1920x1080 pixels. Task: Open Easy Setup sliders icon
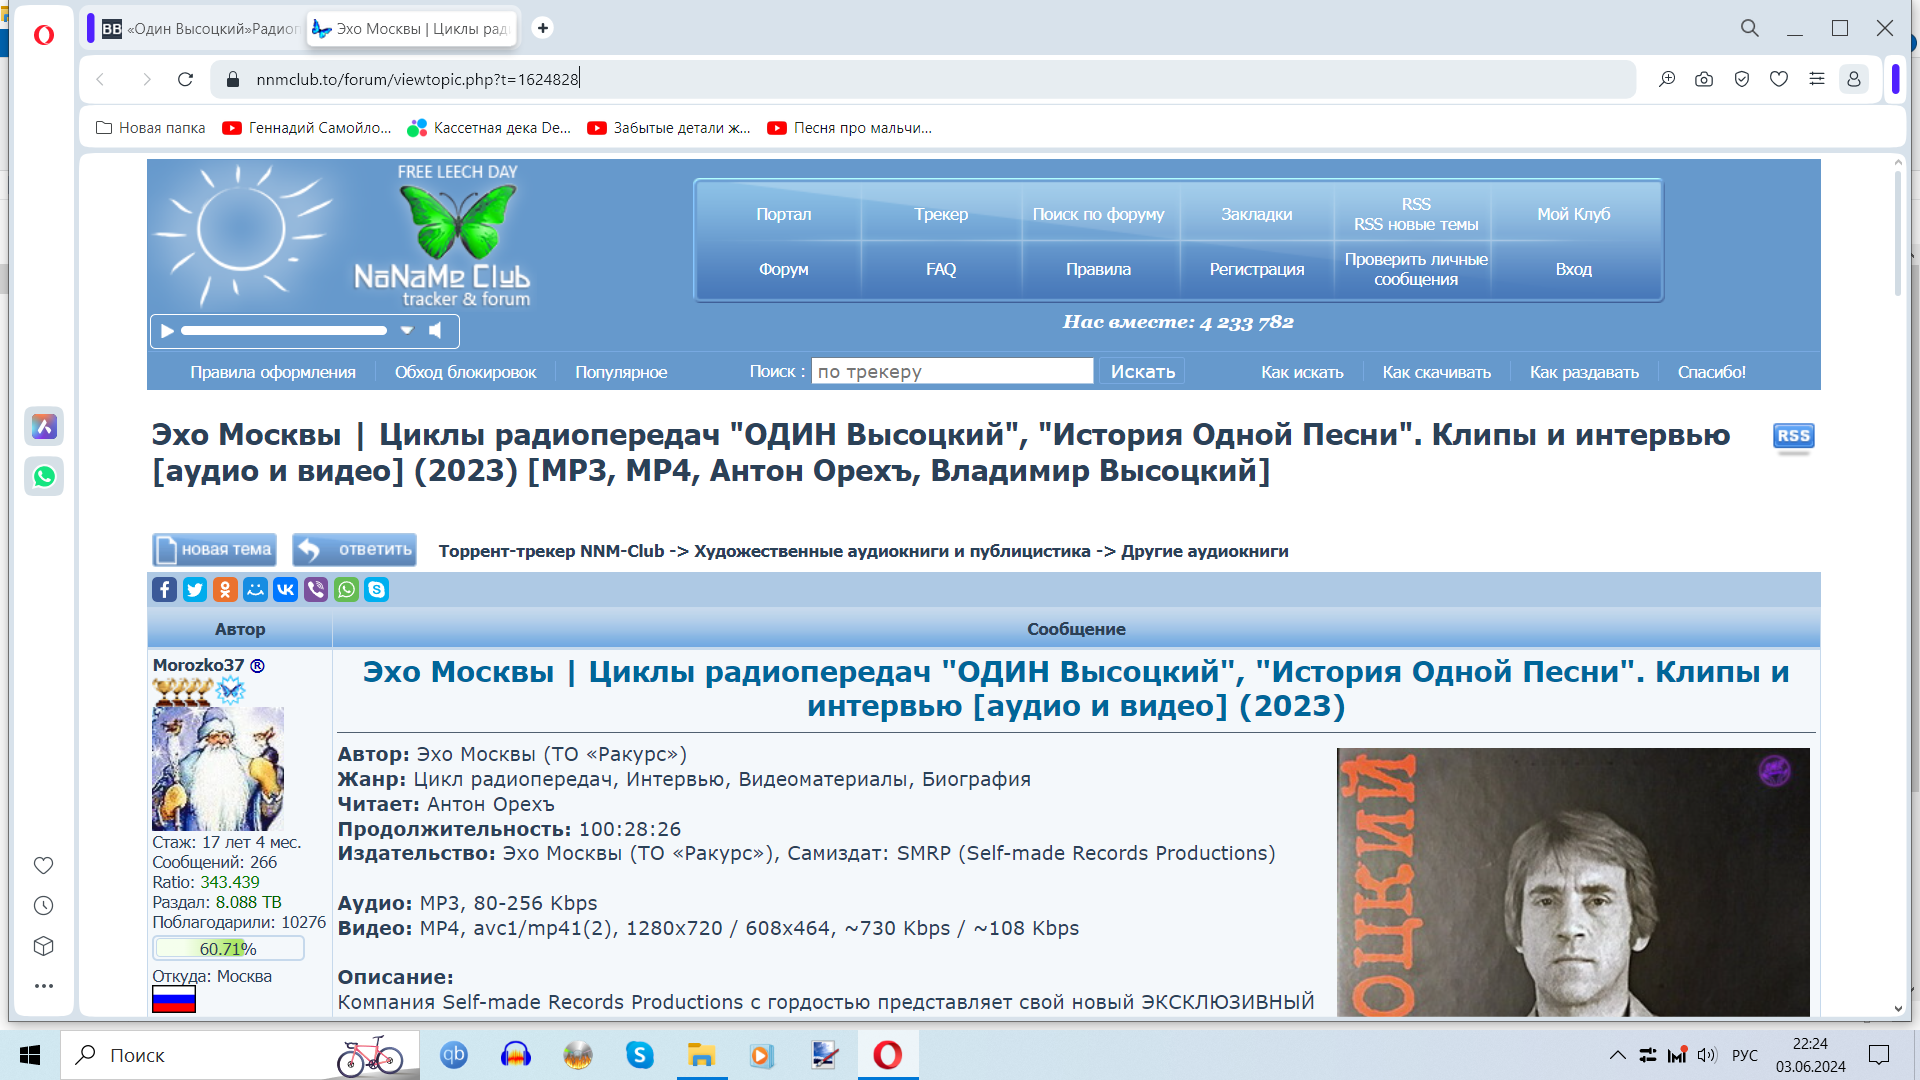point(1817,79)
